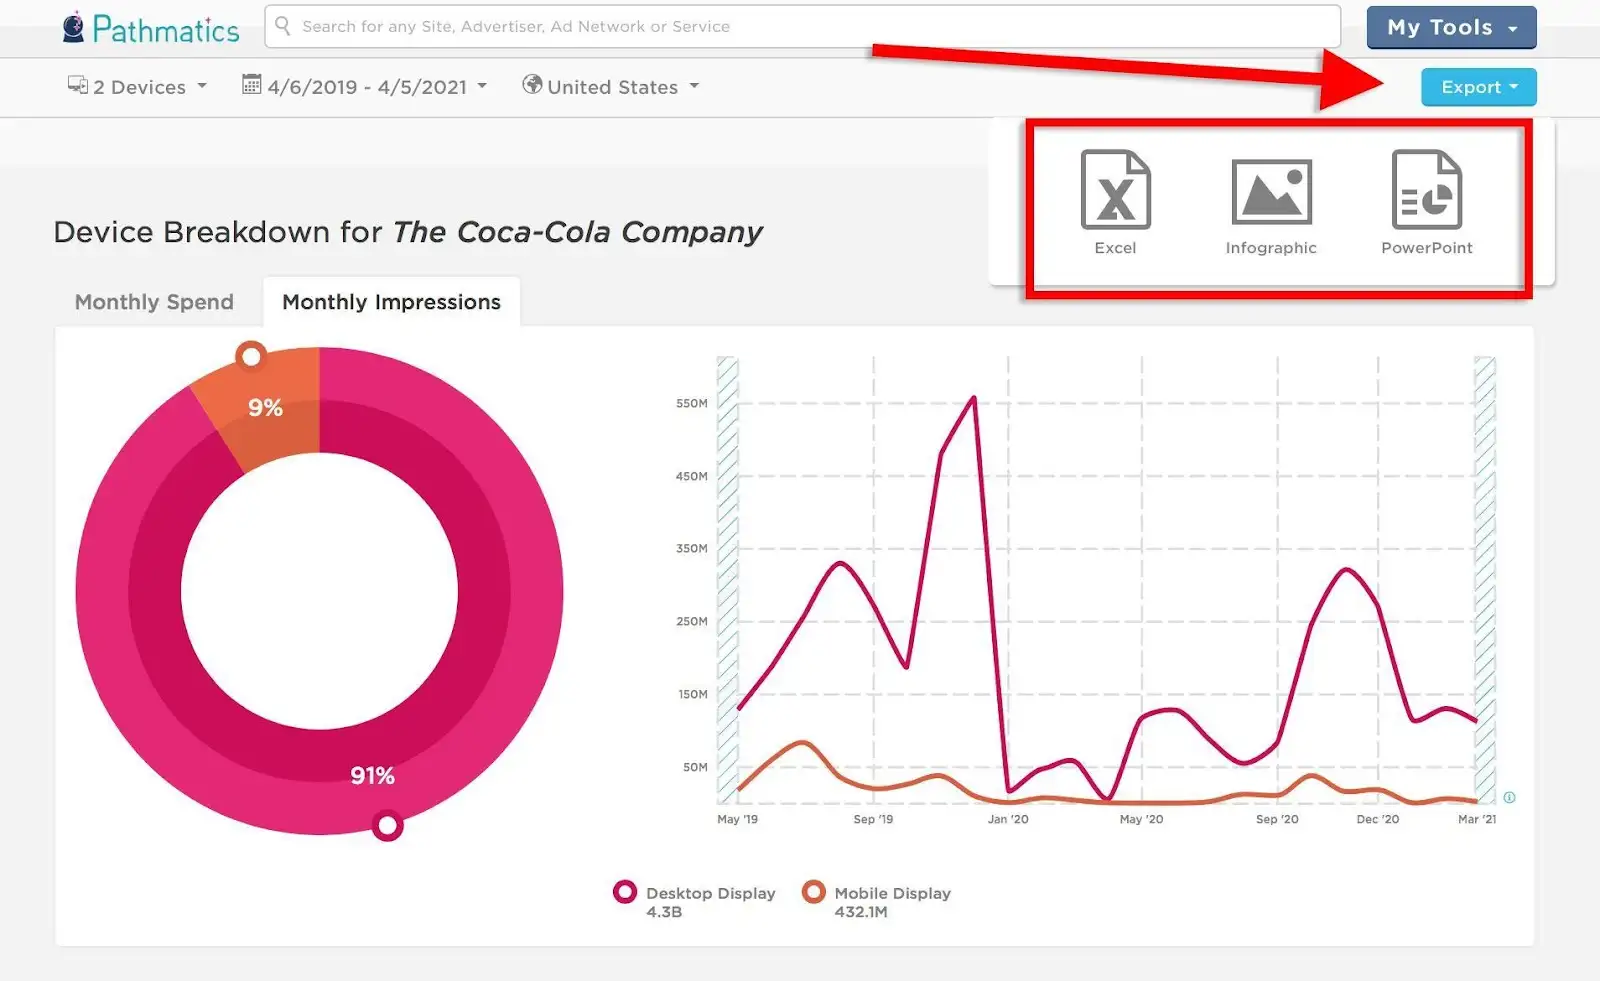1600x981 pixels.
Task: Click the globe icon beside United States
Action: pos(532,85)
